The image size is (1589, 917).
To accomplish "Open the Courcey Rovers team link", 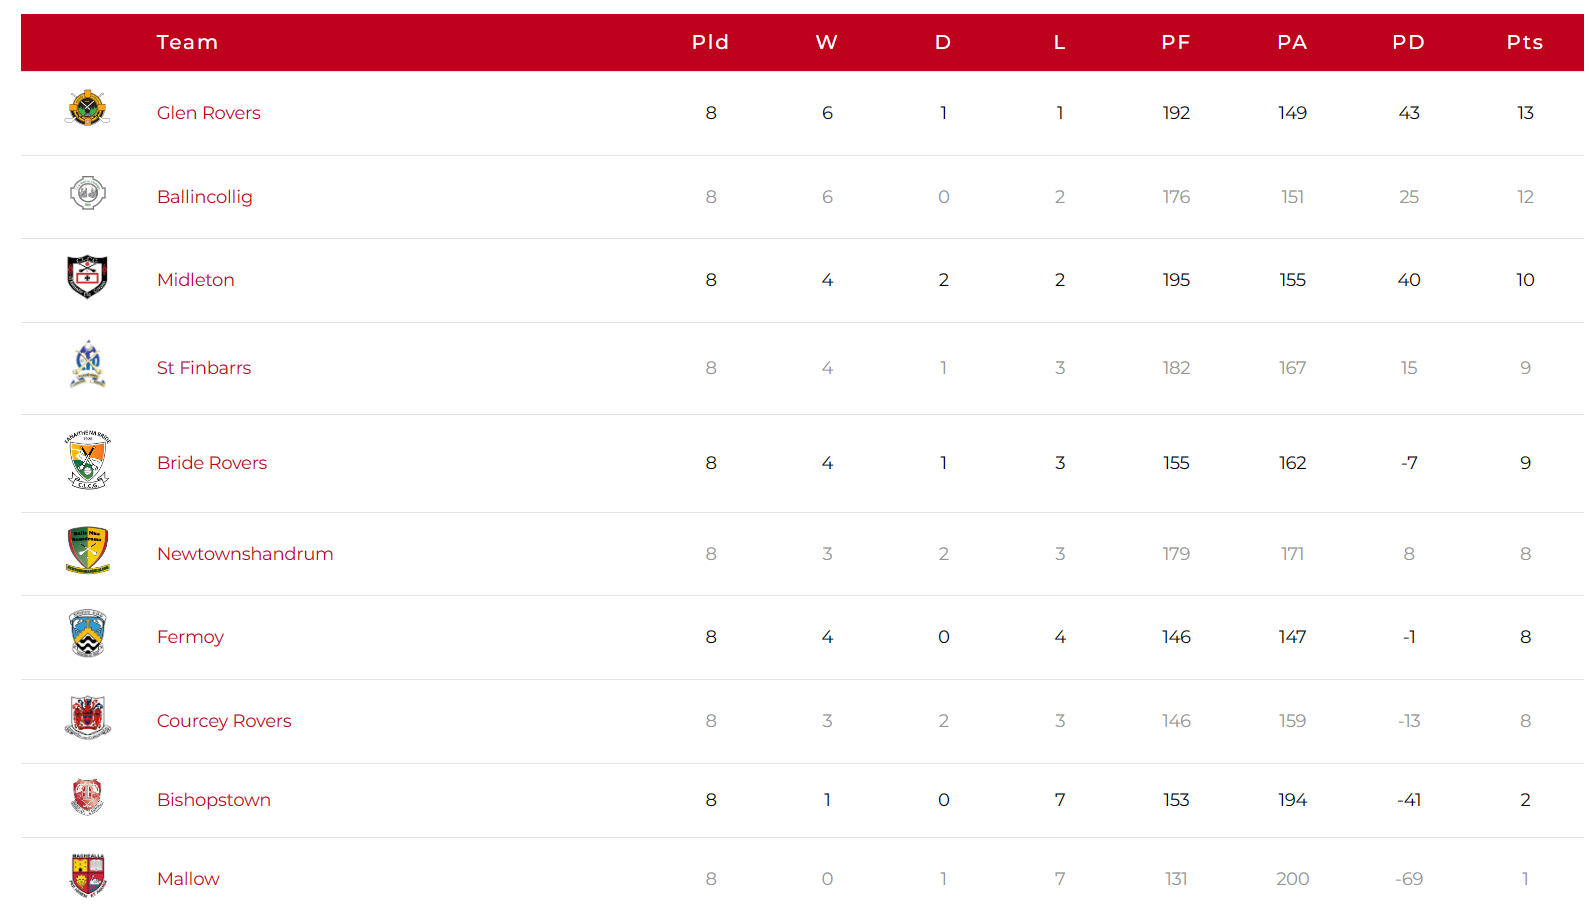I will pyautogui.click(x=224, y=721).
